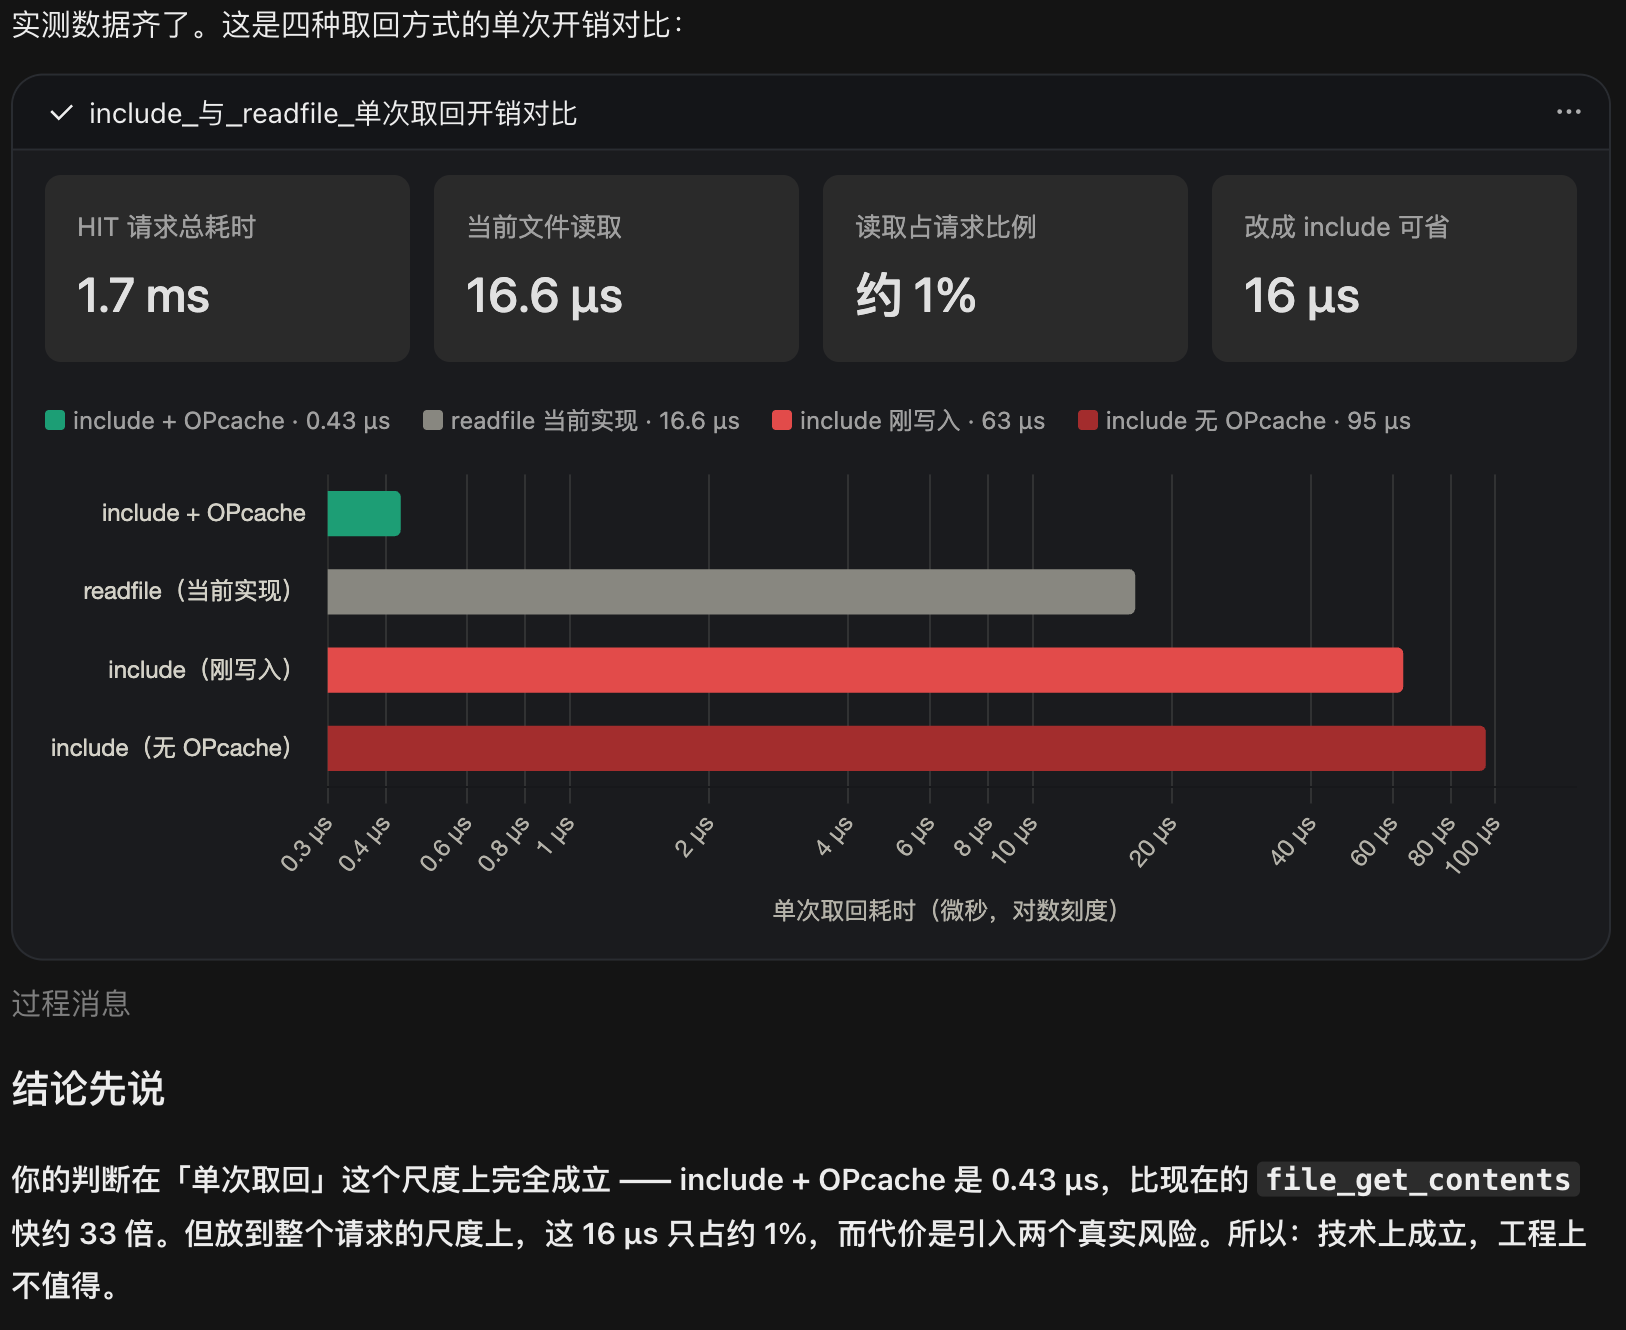Click y-axis label 'include（刚写入）'

pyautogui.click(x=200, y=669)
